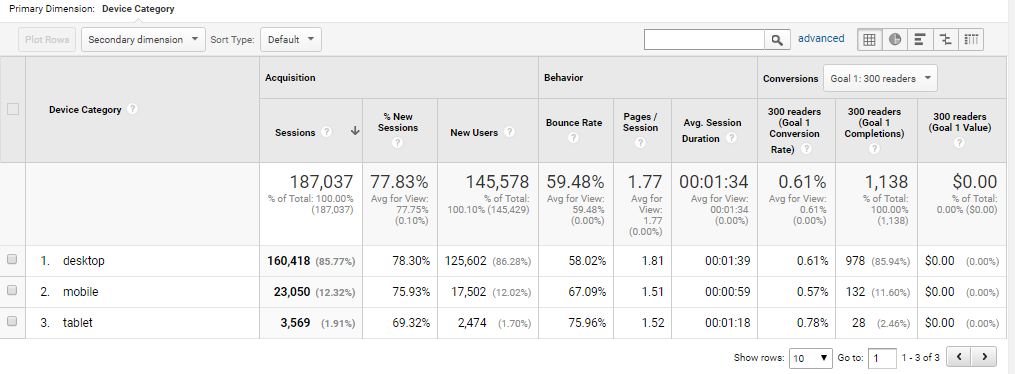Sort by New Users column header
The width and height of the screenshot is (1015, 374).
[x=474, y=132]
